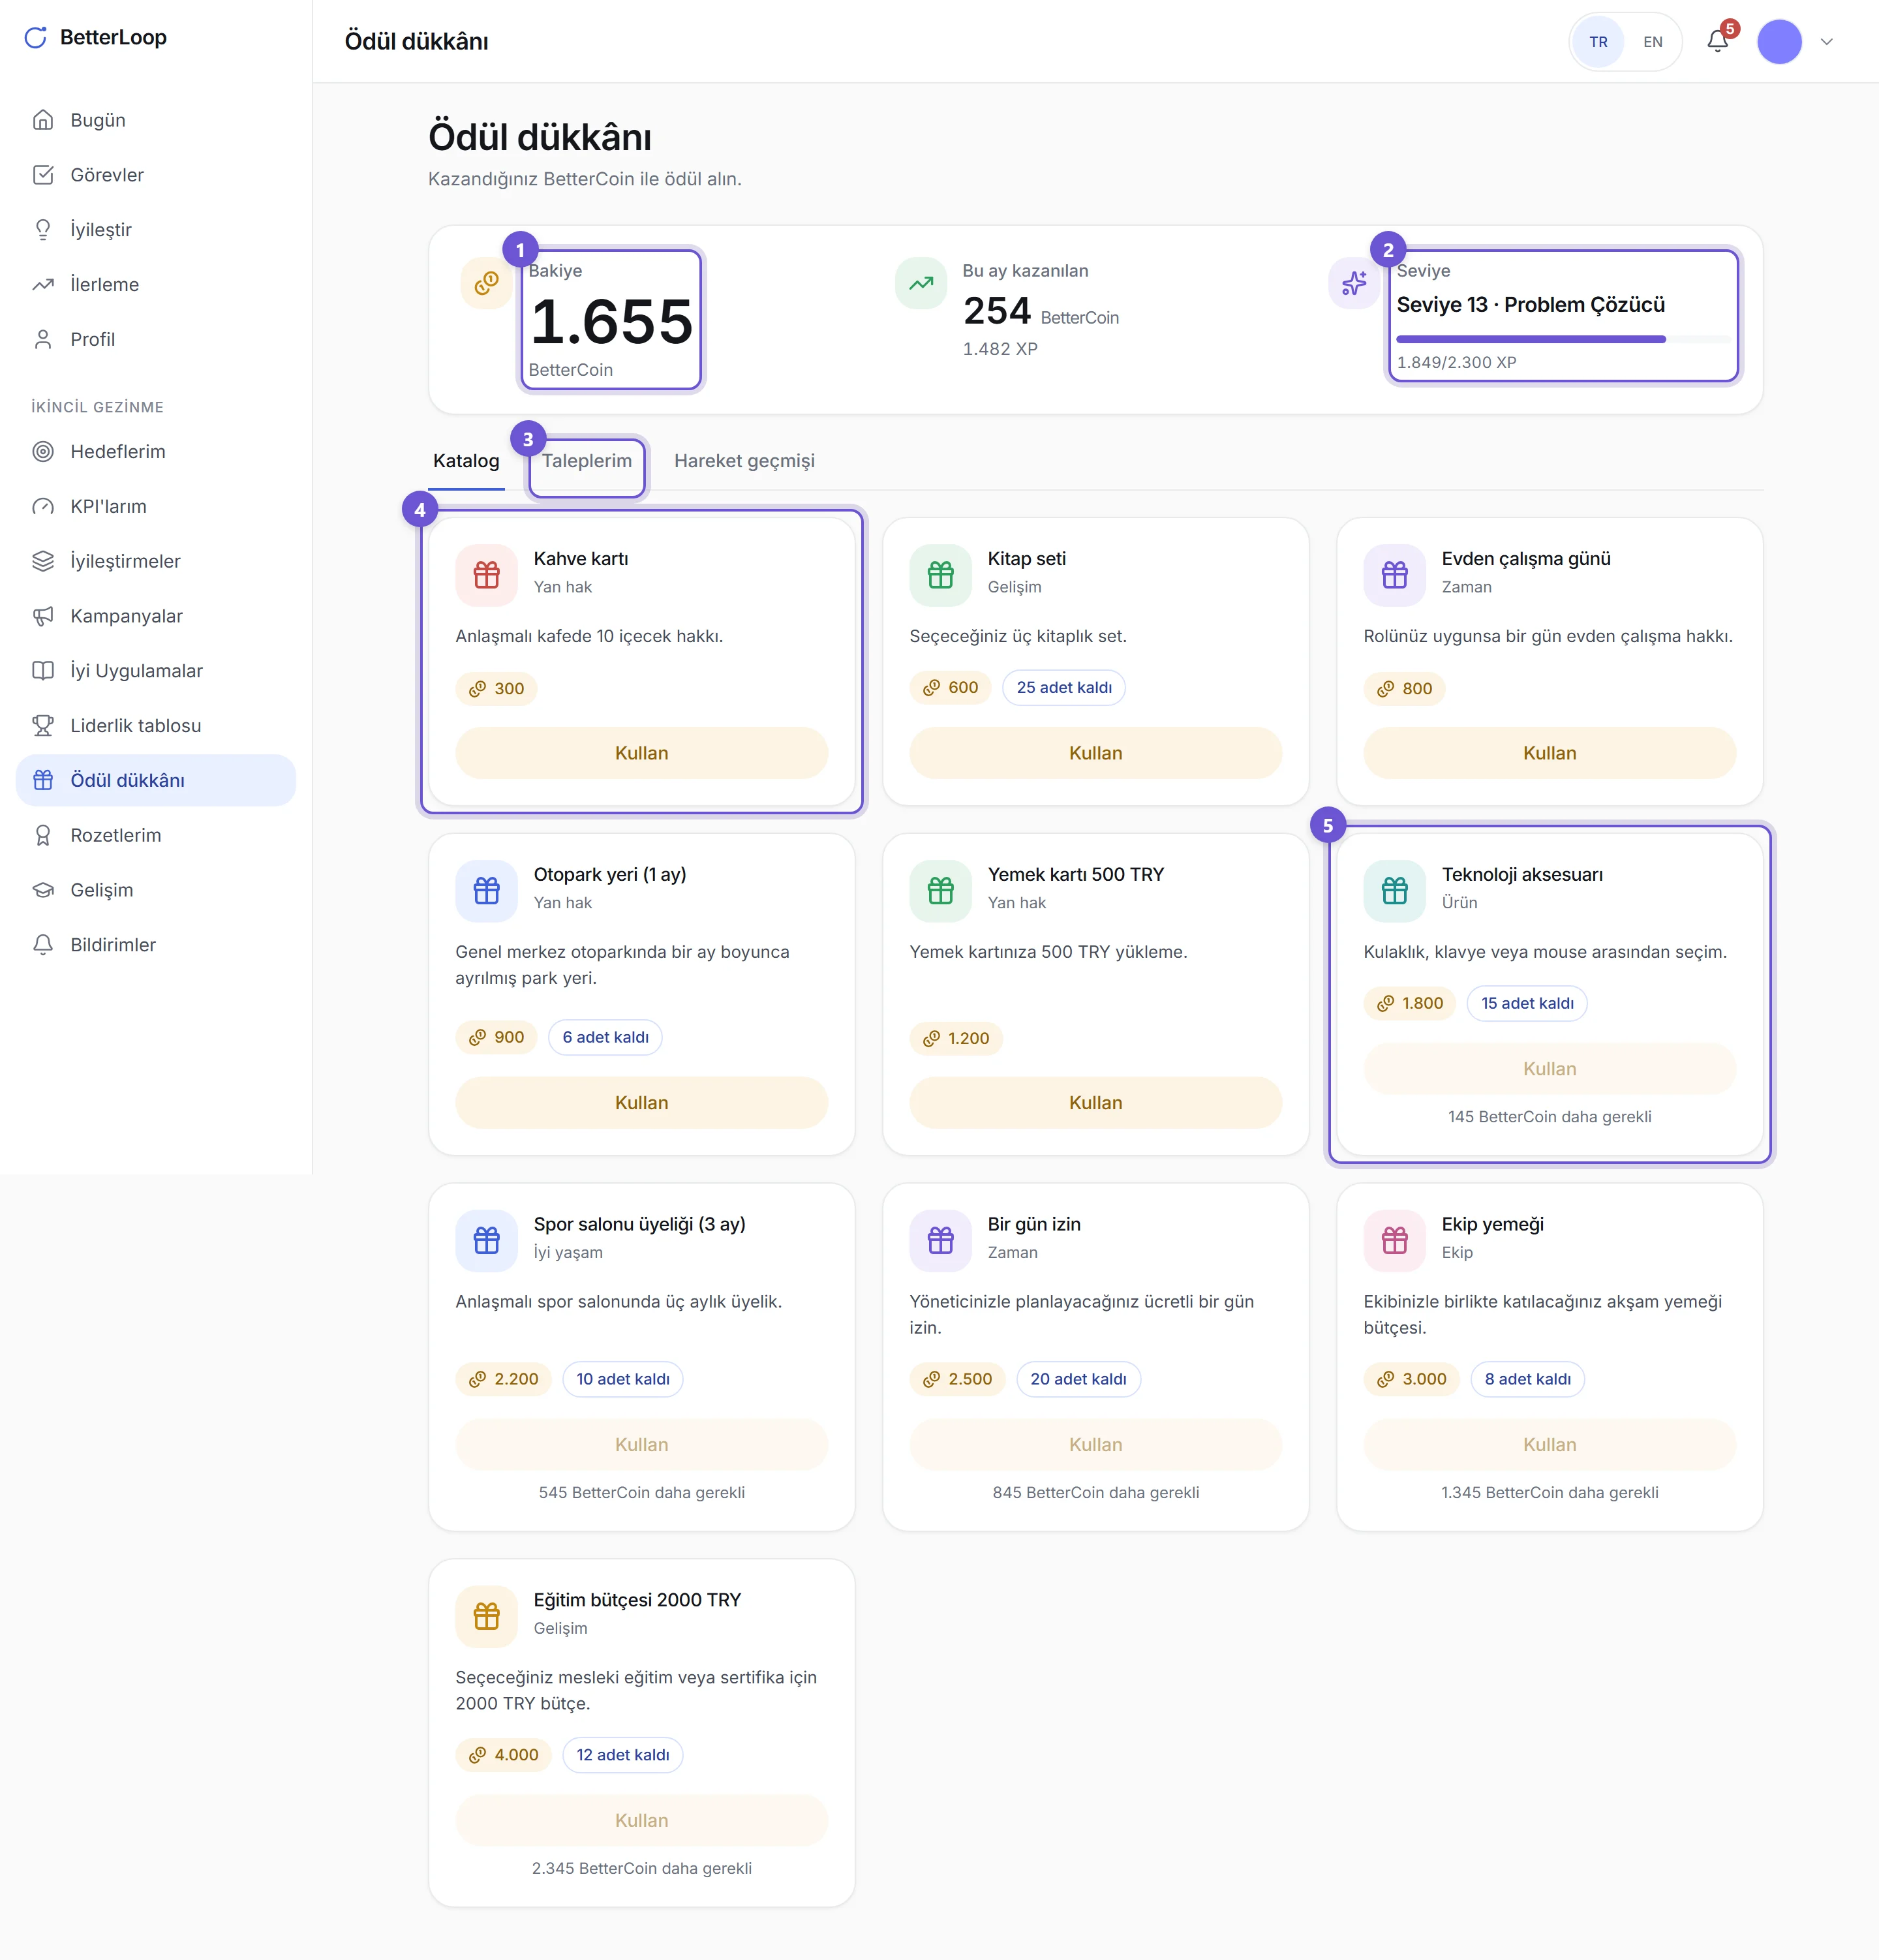The height and width of the screenshot is (1960, 1879).
Task: Click the BetterLoop logo icon
Action: pyautogui.click(x=36, y=38)
